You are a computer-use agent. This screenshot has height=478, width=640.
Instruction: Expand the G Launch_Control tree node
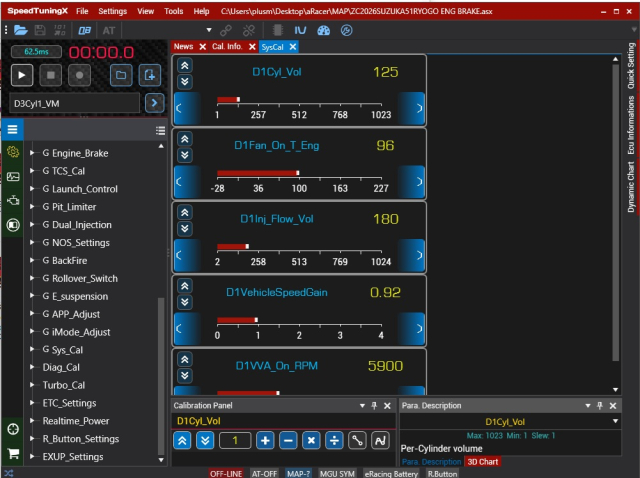(x=32, y=189)
